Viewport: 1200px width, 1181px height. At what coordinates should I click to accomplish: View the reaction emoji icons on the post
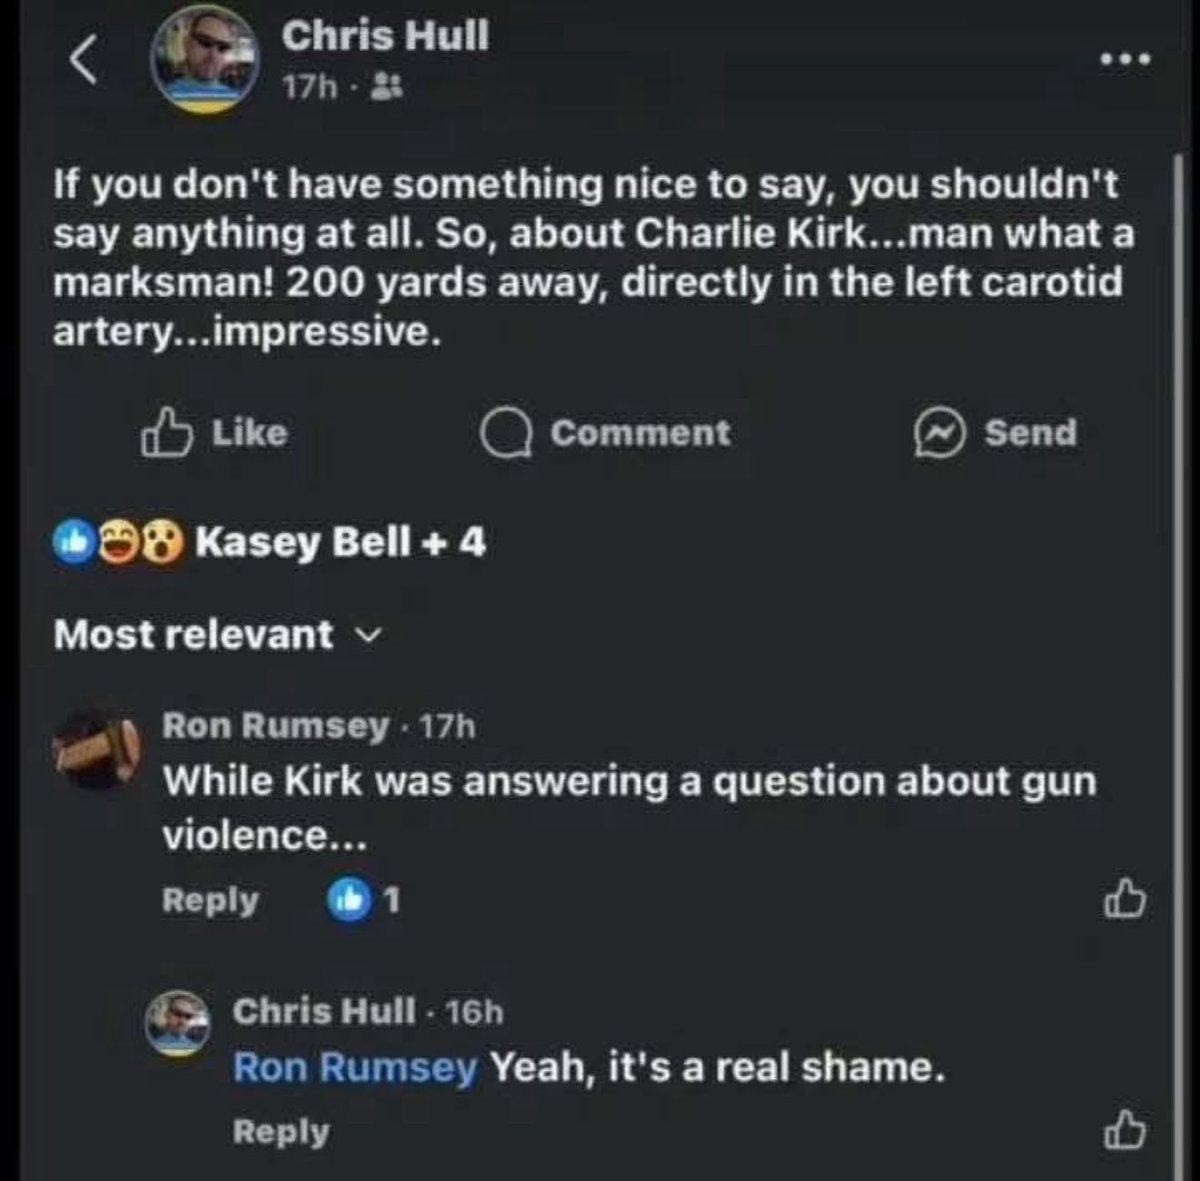click(119, 543)
